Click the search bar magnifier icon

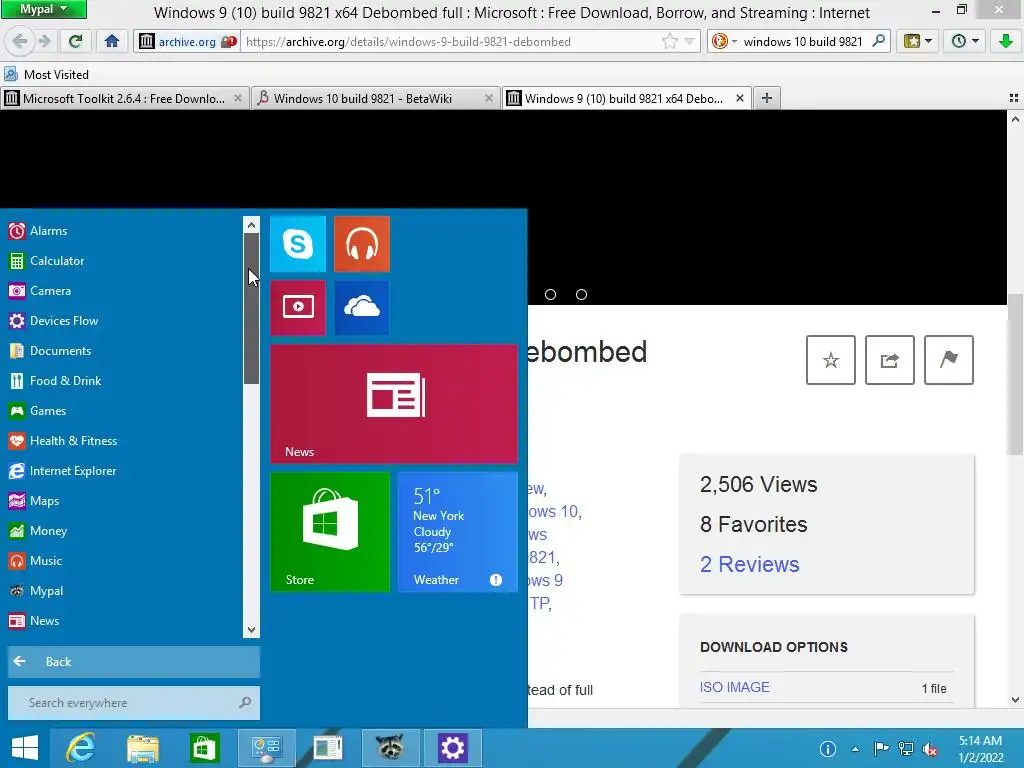(x=879, y=41)
